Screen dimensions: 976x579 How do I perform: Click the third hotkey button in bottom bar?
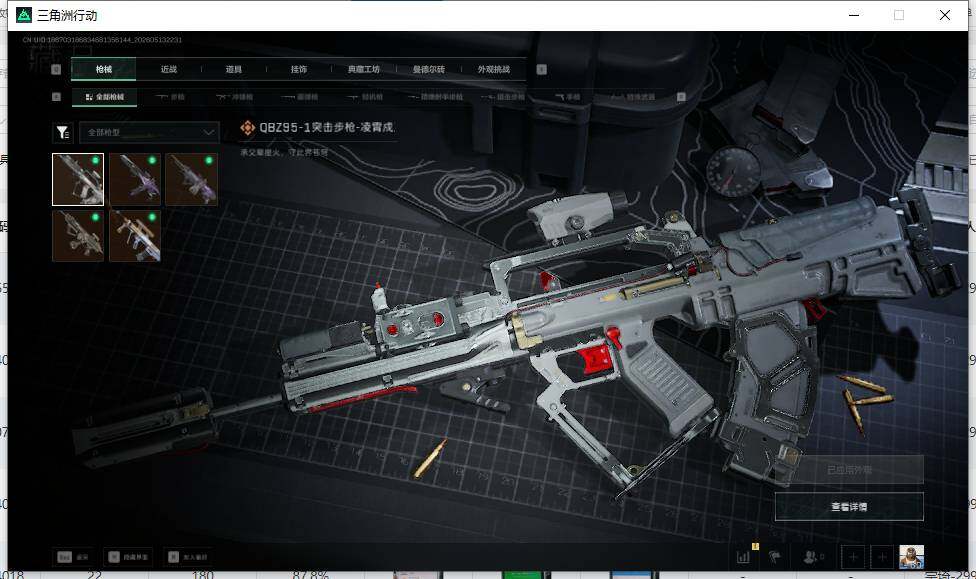(x=187, y=557)
